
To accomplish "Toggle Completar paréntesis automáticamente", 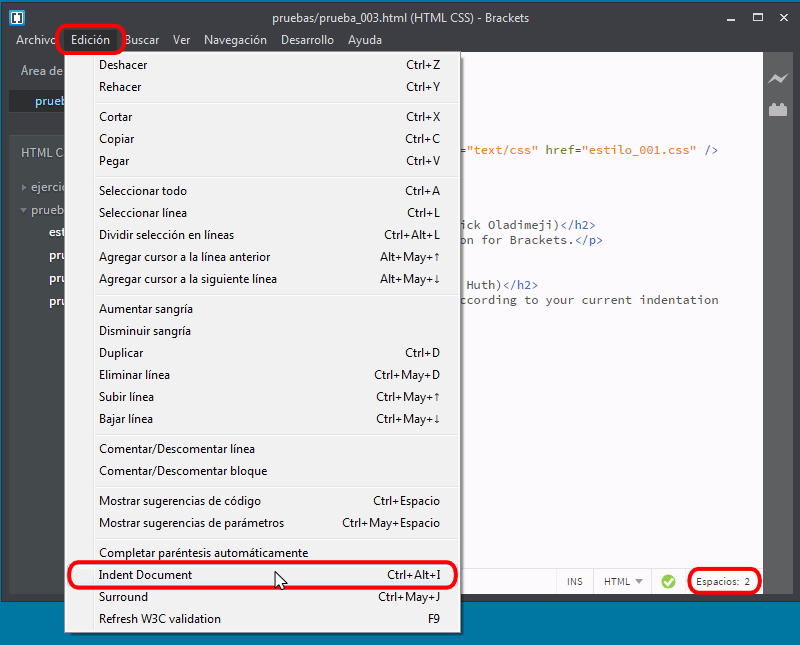I will click(x=263, y=553).
